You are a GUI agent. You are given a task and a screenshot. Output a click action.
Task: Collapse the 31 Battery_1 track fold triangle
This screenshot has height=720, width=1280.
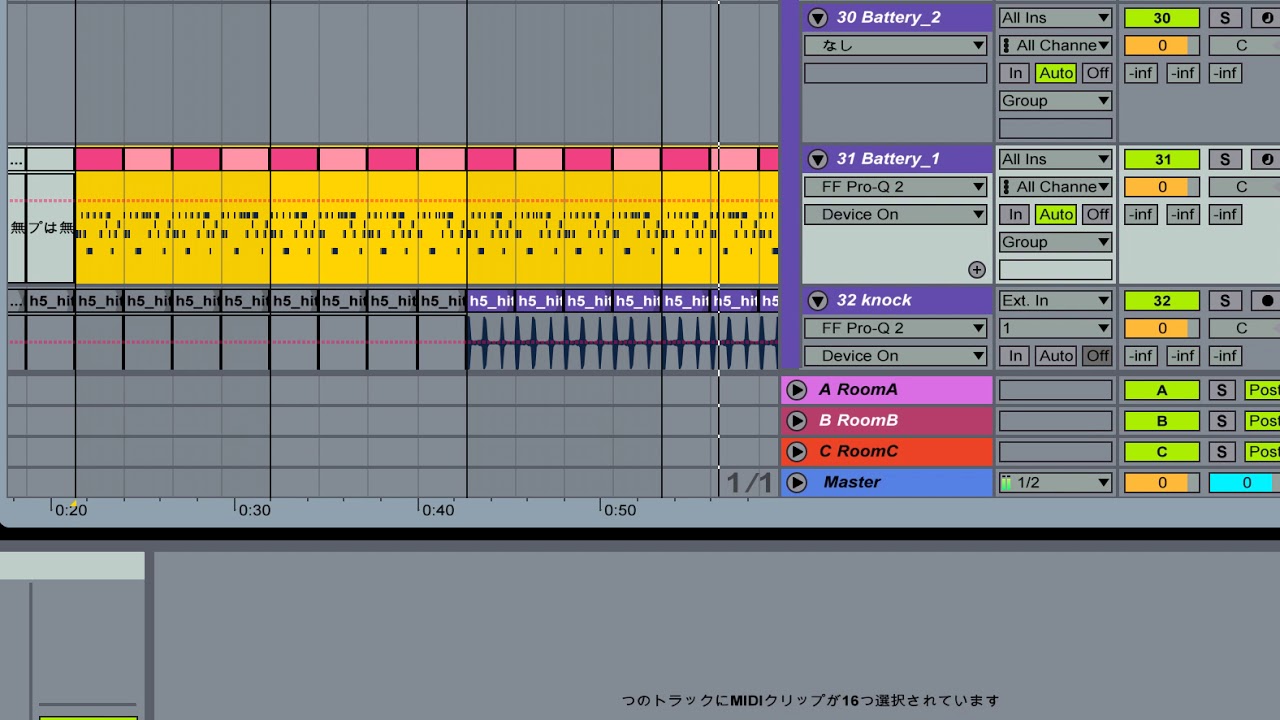[818, 159]
